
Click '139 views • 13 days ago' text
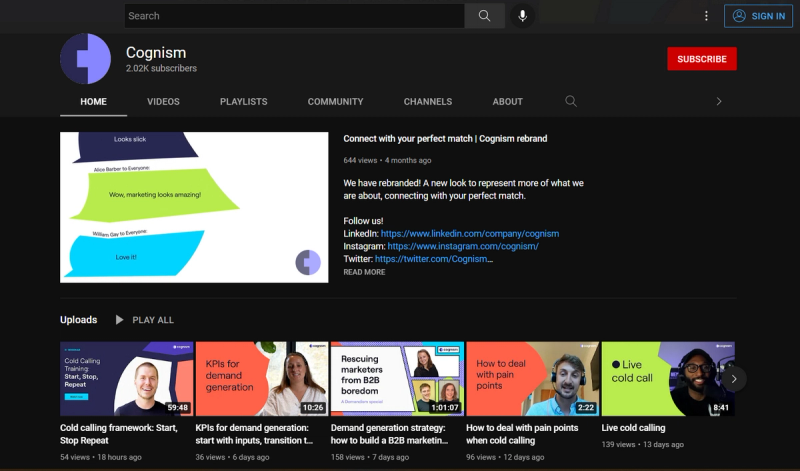pos(642,444)
